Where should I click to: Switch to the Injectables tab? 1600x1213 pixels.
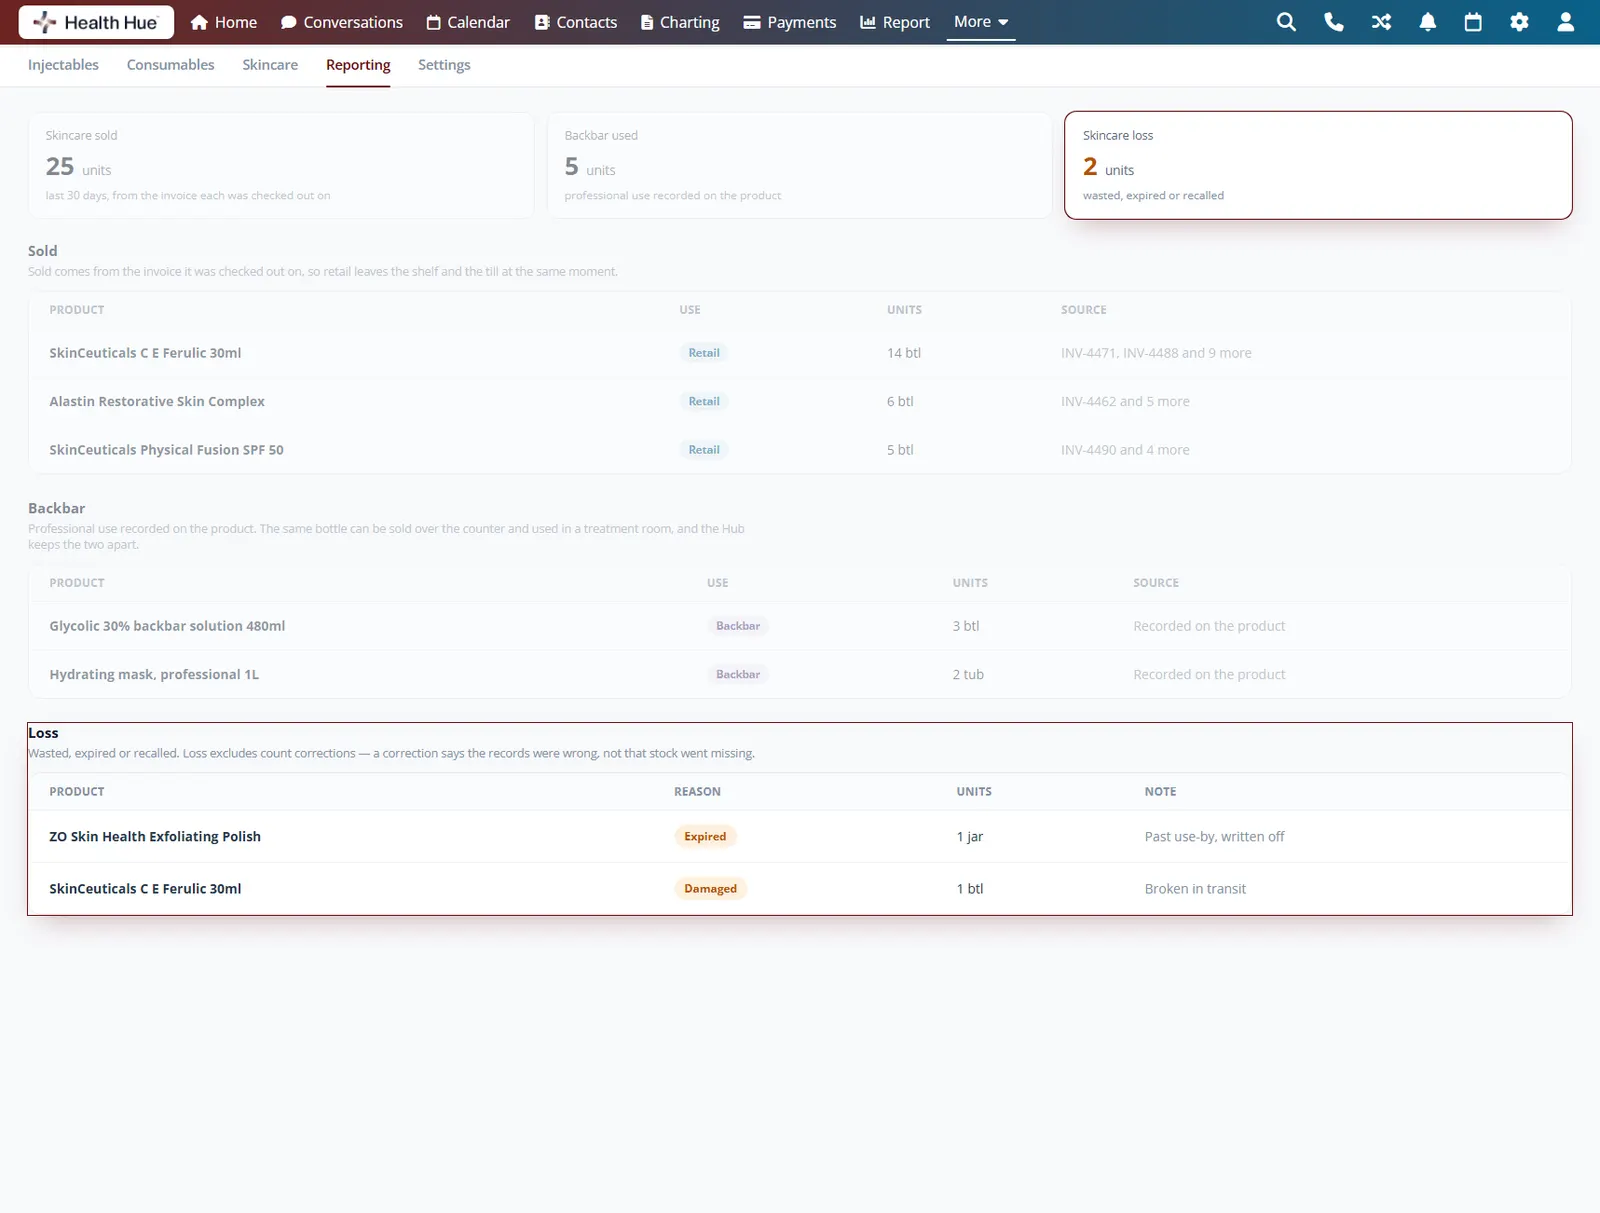[63, 65]
